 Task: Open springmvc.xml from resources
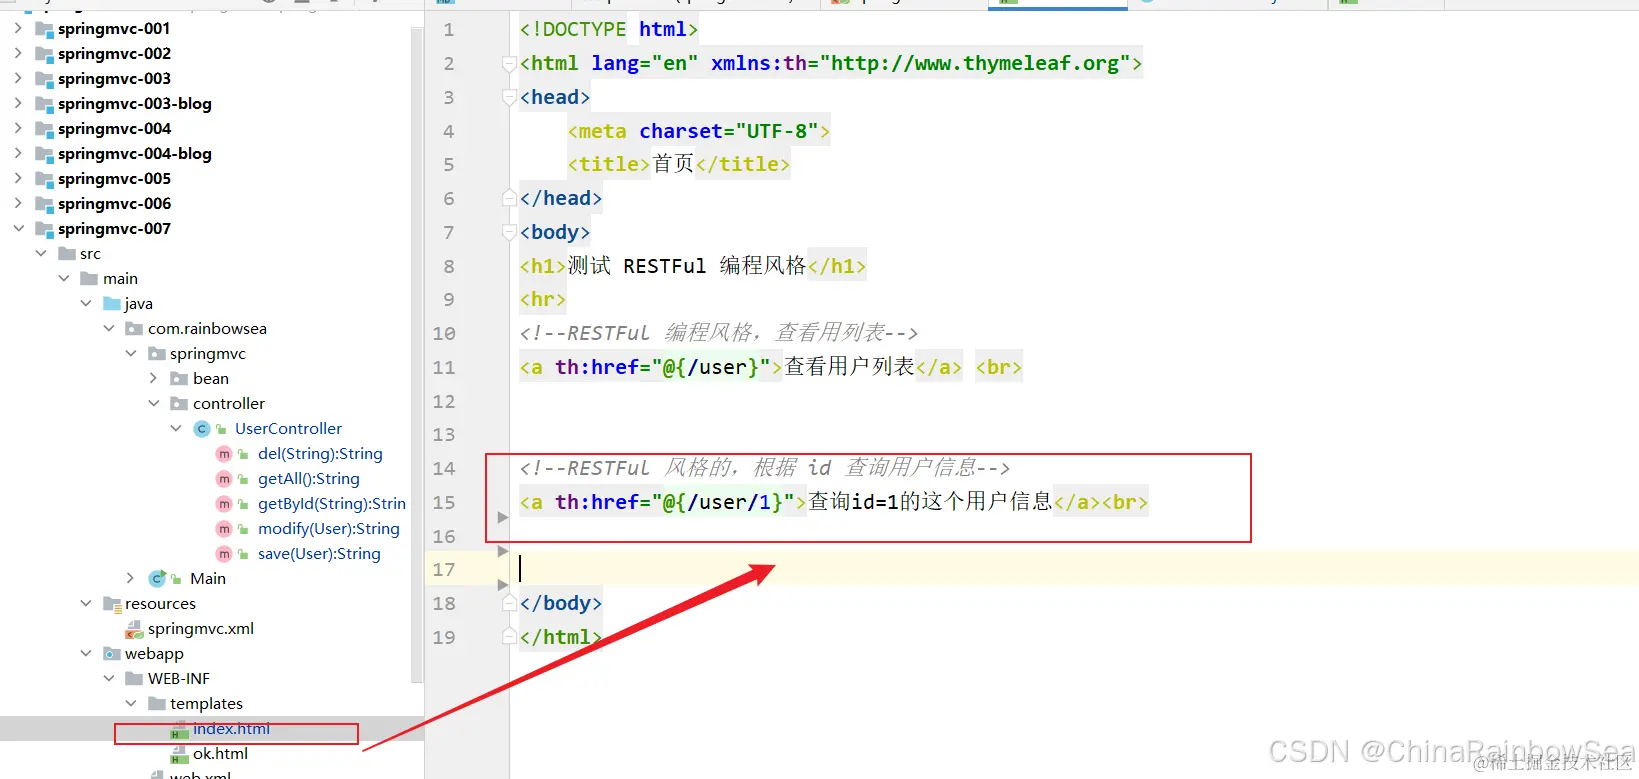coord(201,628)
